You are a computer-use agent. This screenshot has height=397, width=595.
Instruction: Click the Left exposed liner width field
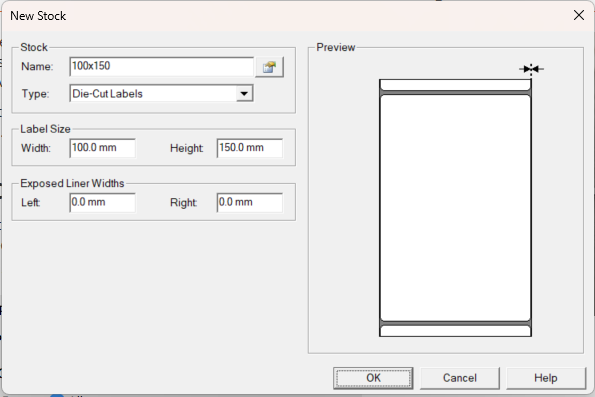pyautogui.click(x=102, y=202)
